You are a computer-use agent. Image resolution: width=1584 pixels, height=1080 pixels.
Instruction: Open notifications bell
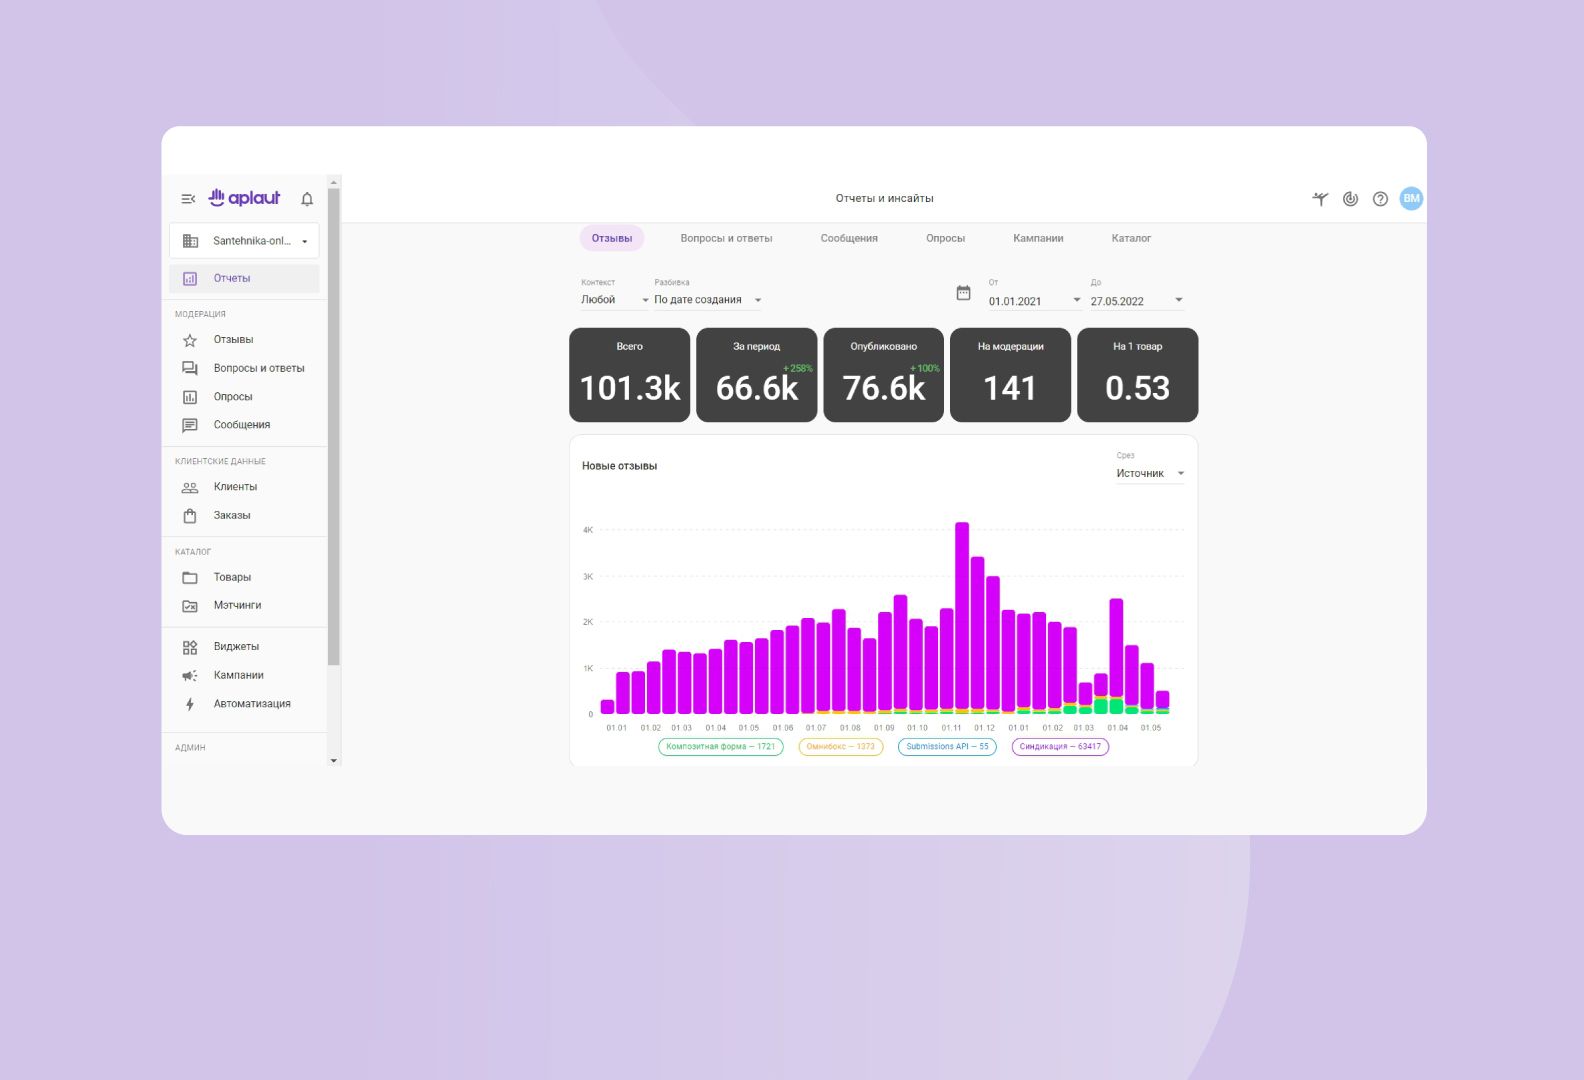point(307,199)
